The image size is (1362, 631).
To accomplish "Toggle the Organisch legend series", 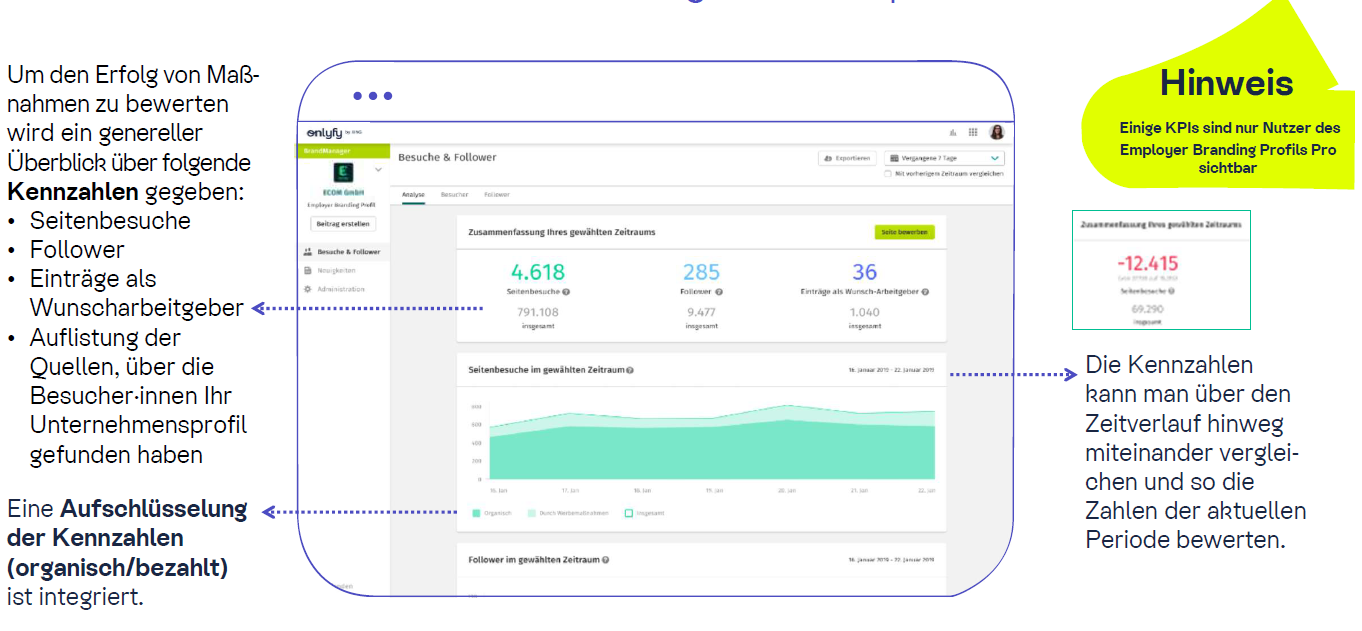I will click(x=477, y=513).
